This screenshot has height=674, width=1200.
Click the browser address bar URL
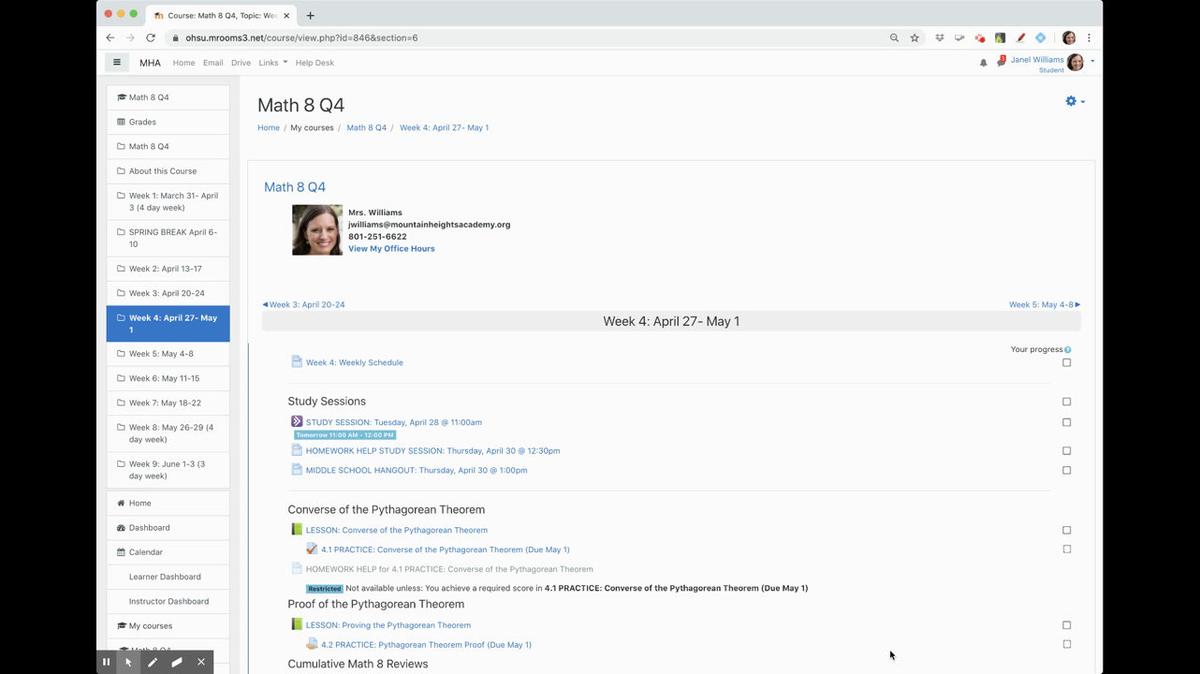(302, 38)
